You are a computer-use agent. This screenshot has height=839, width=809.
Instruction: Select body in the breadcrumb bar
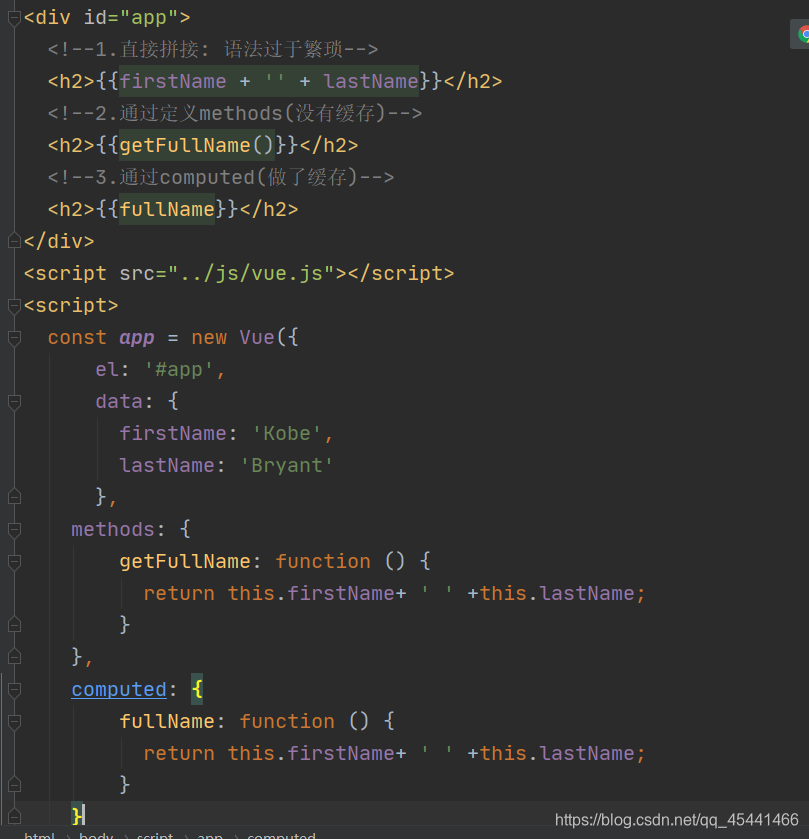point(96,835)
